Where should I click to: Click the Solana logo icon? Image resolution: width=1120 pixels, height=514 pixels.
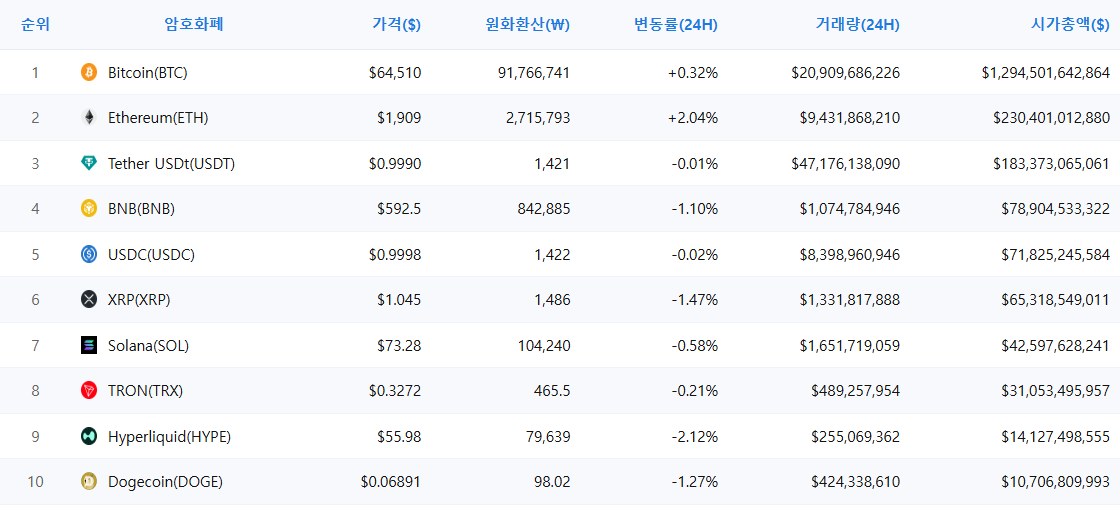[x=89, y=346]
